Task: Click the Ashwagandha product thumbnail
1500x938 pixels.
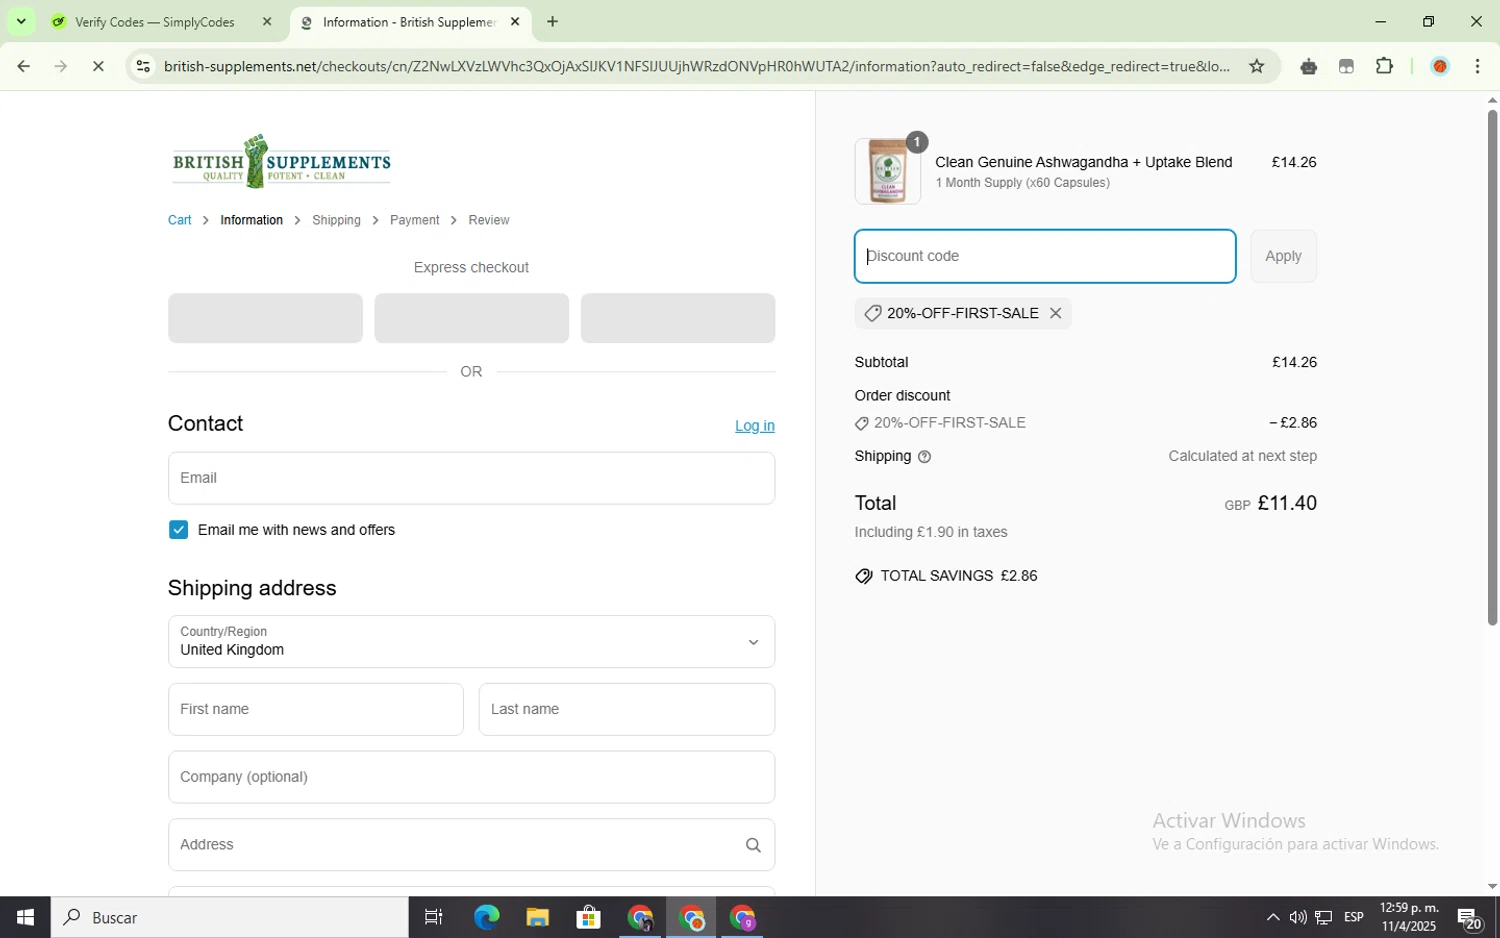Action: point(887,171)
